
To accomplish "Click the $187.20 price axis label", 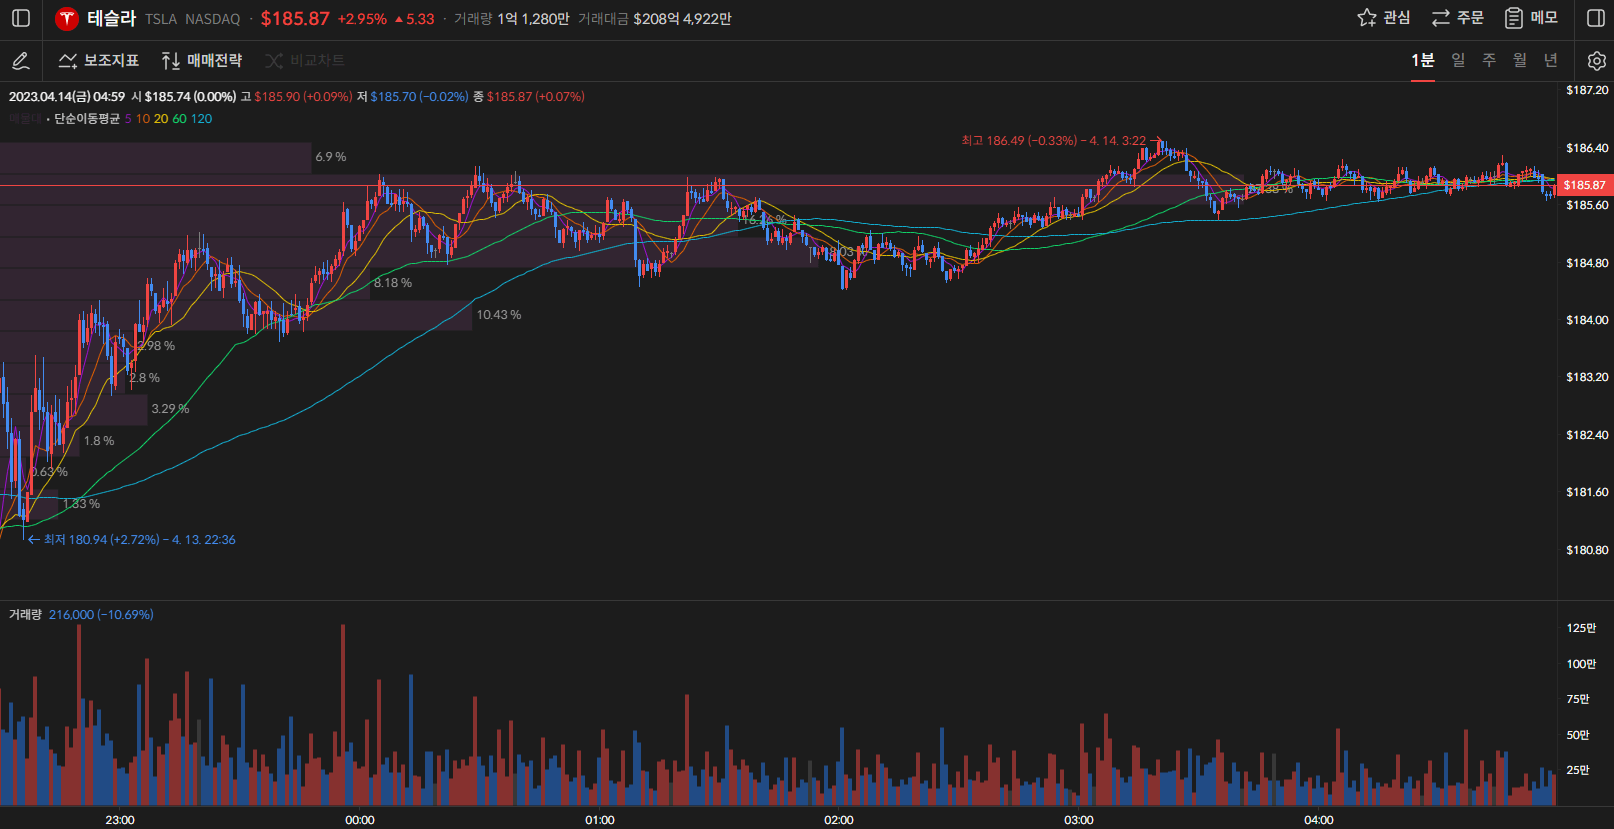I will (x=1587, y=90).
